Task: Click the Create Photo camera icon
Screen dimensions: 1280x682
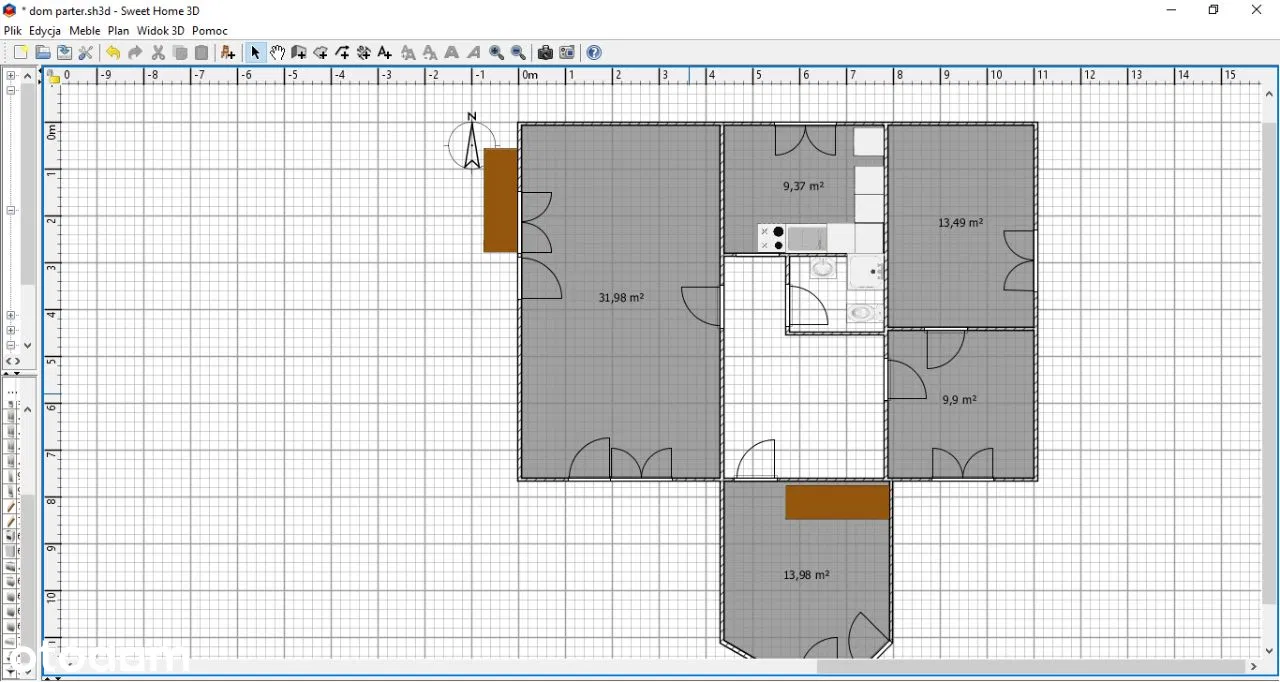Action: click(545, 53)
